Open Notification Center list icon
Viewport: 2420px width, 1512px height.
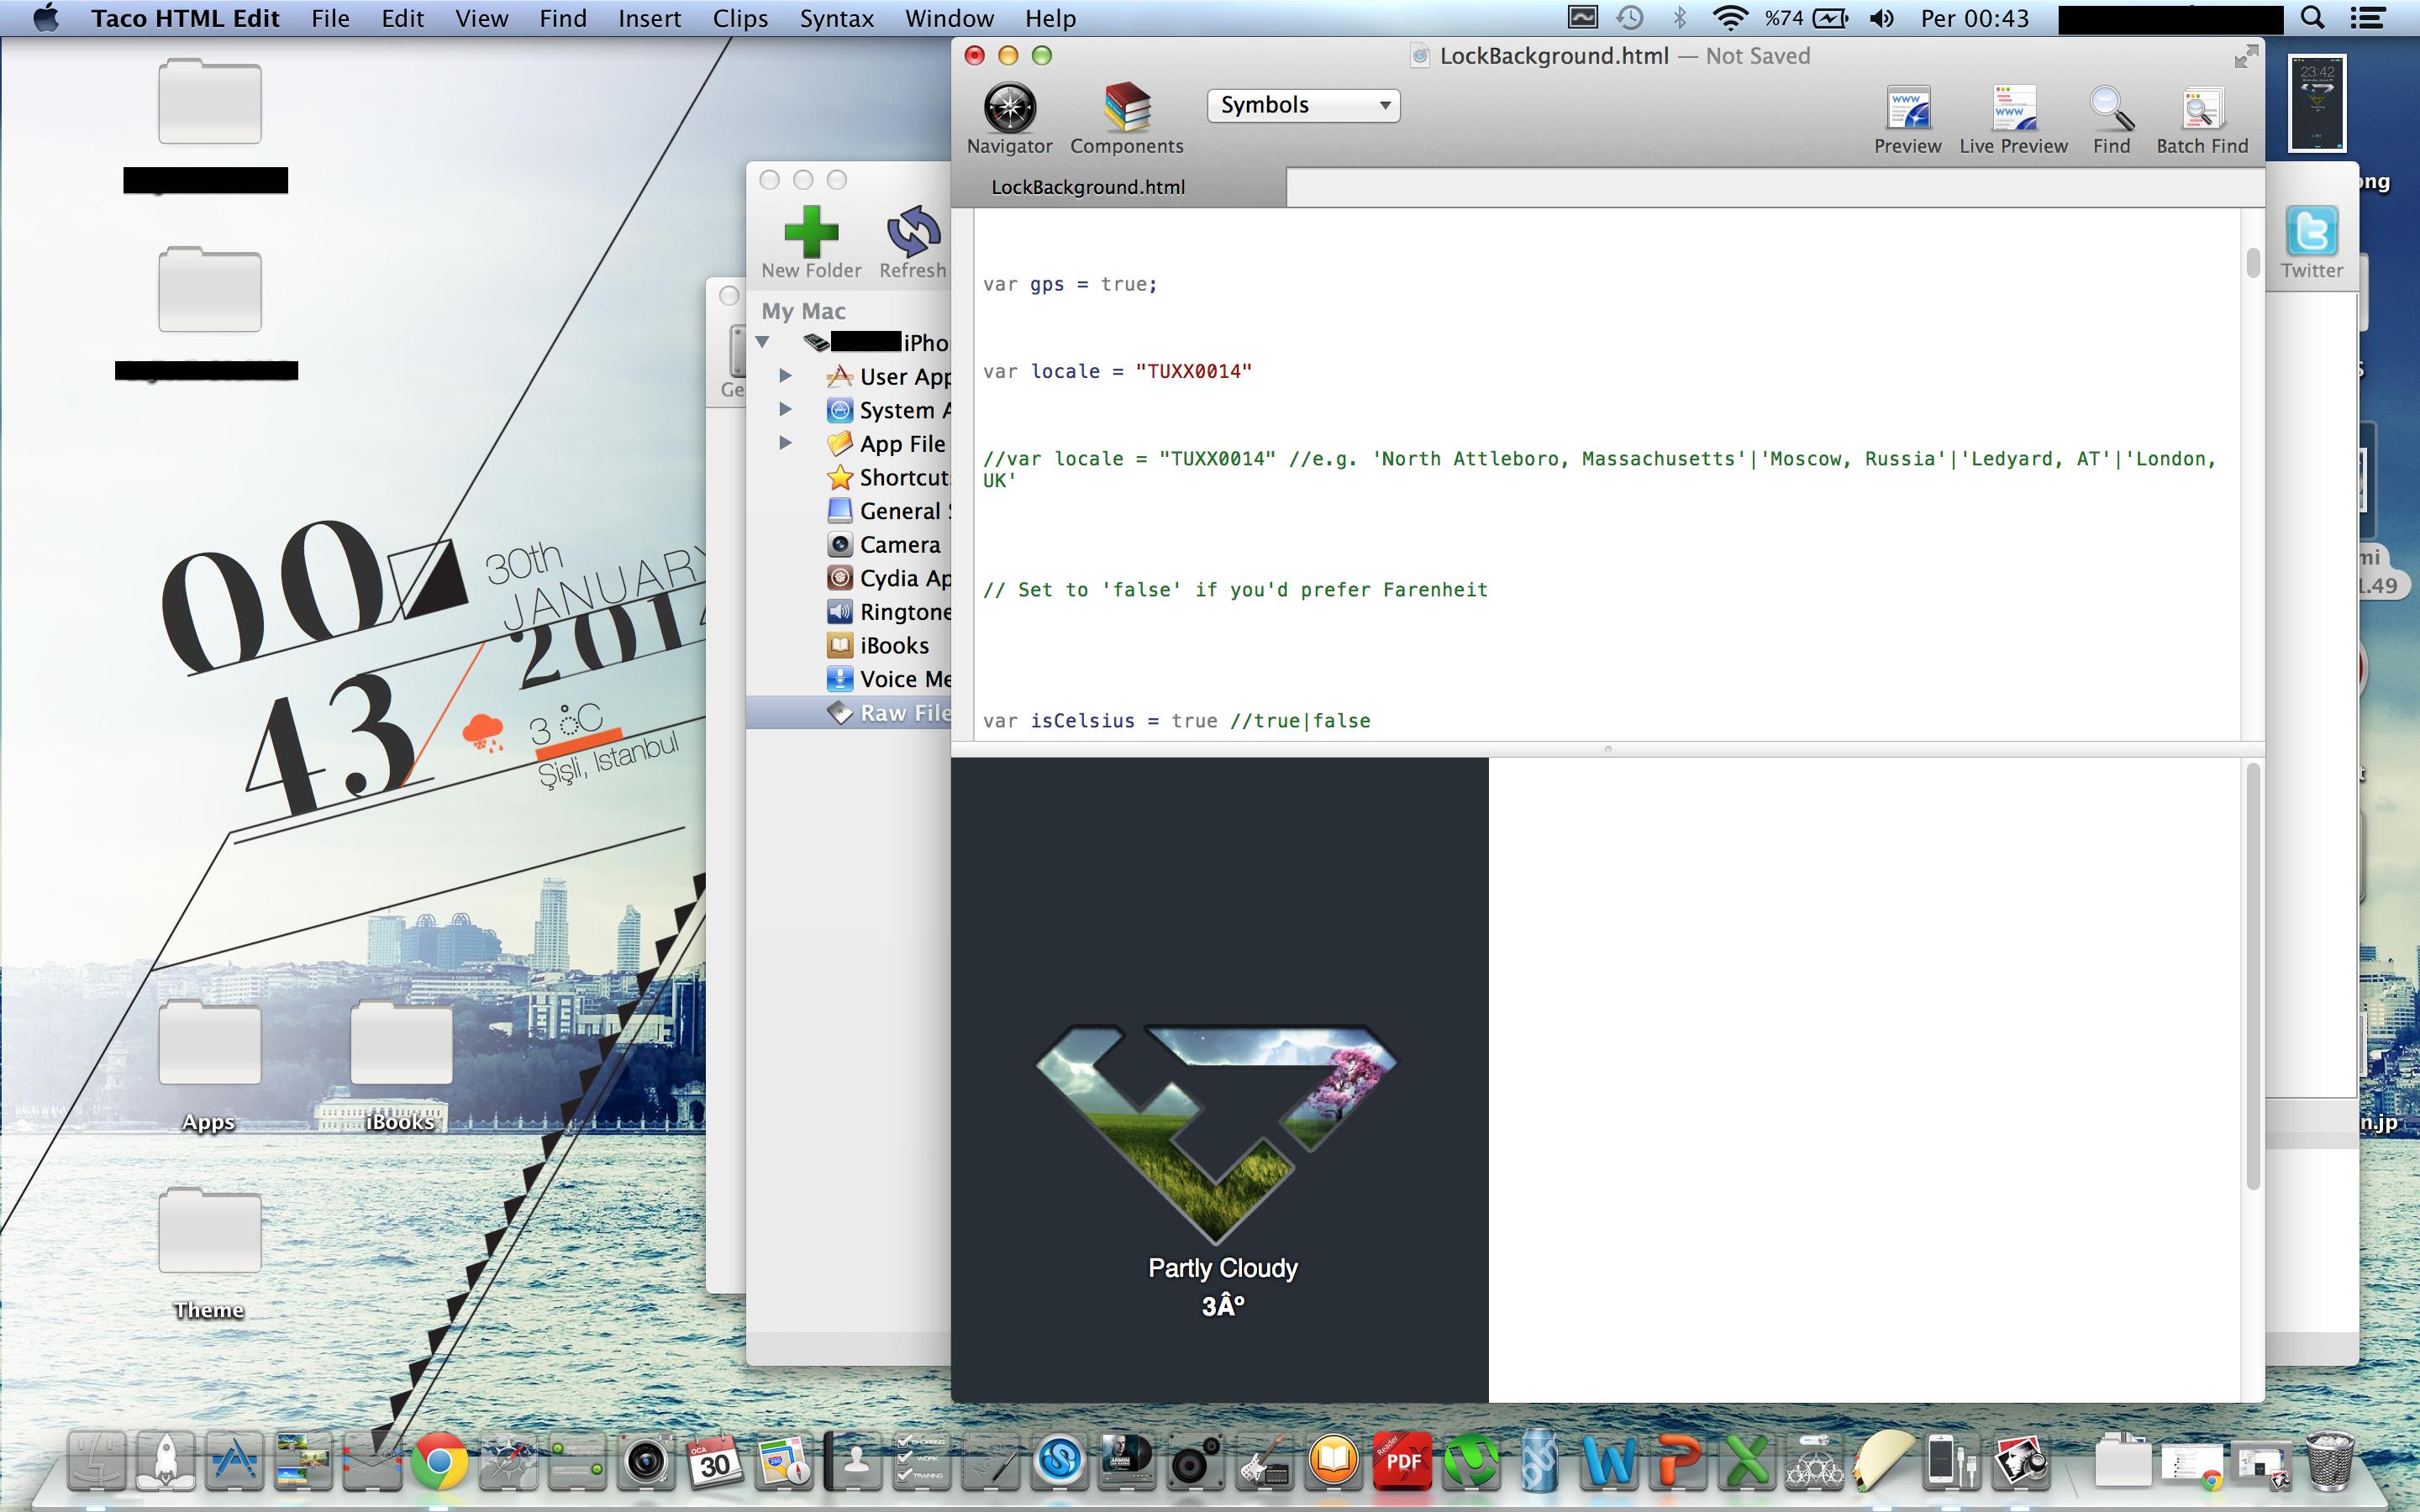click(2367, 18)
